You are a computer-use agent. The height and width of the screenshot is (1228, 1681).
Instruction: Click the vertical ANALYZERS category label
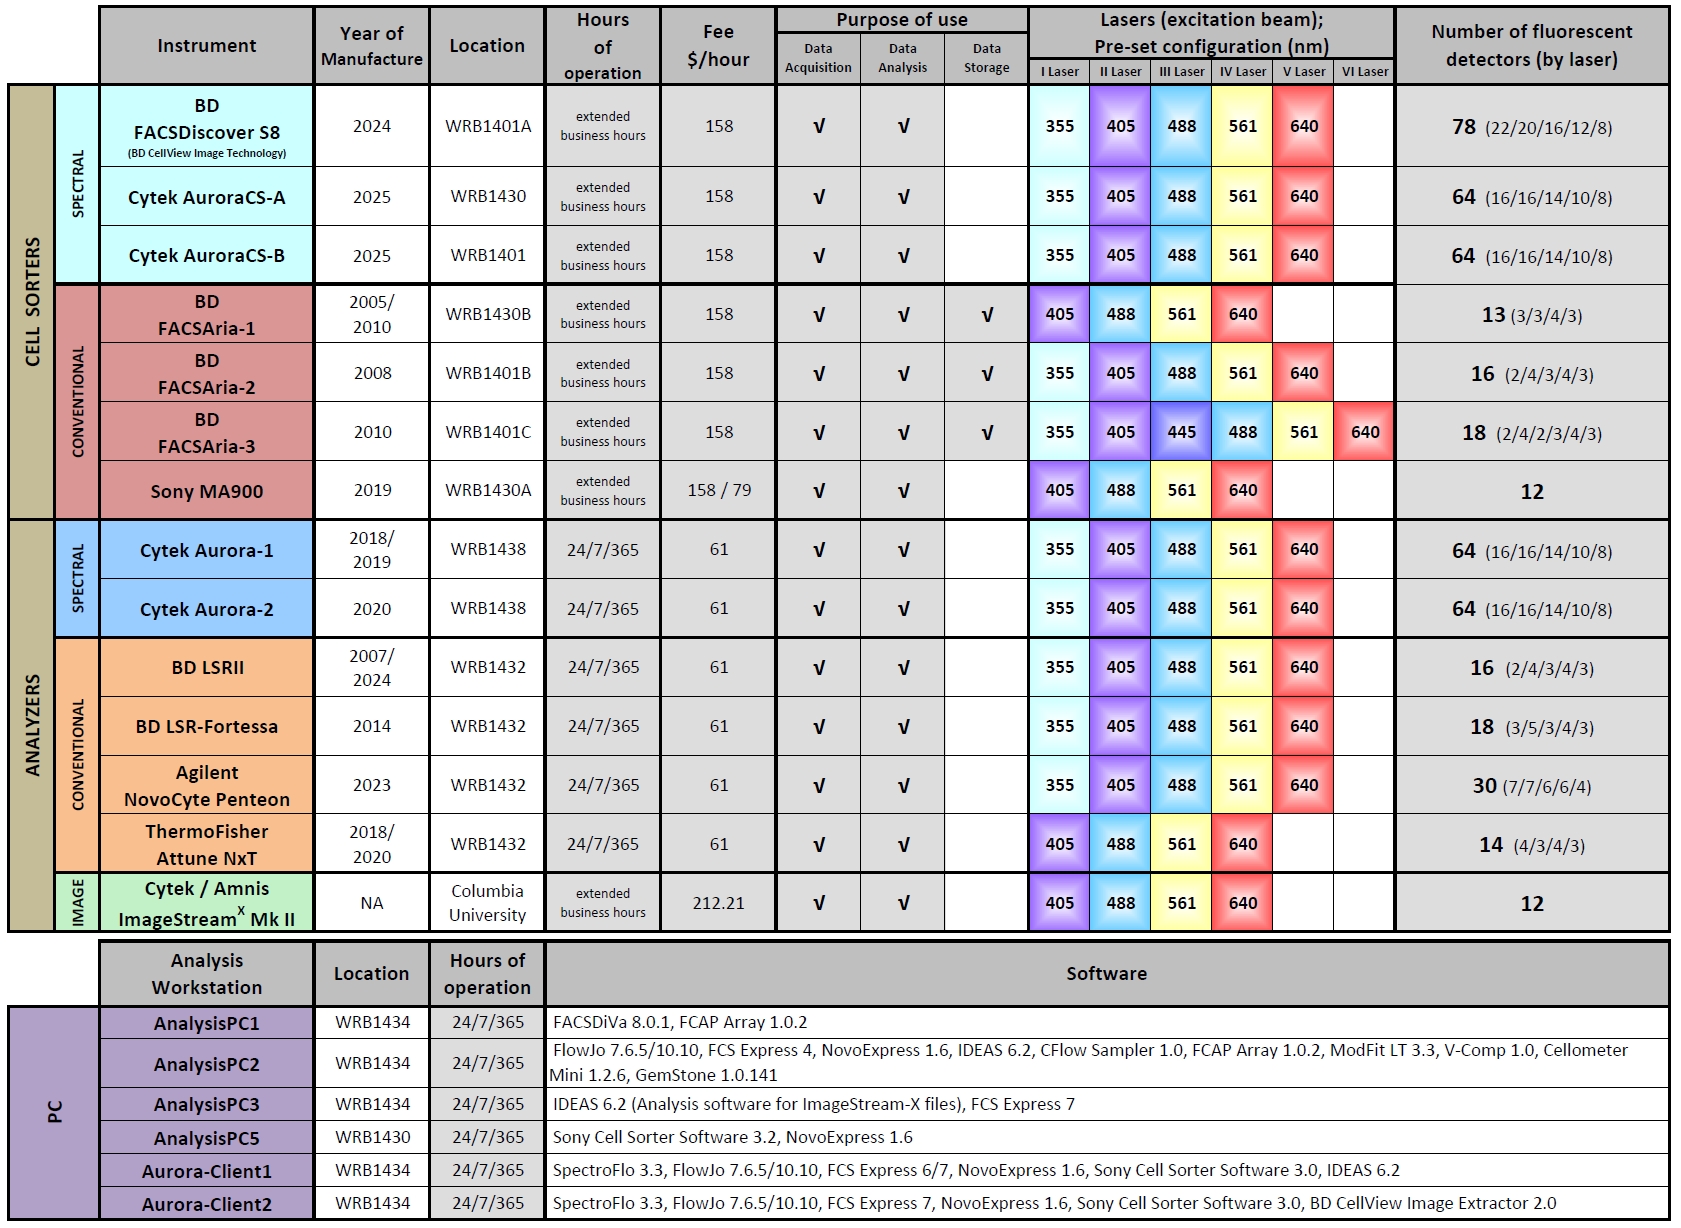click(x=32, y=725)
